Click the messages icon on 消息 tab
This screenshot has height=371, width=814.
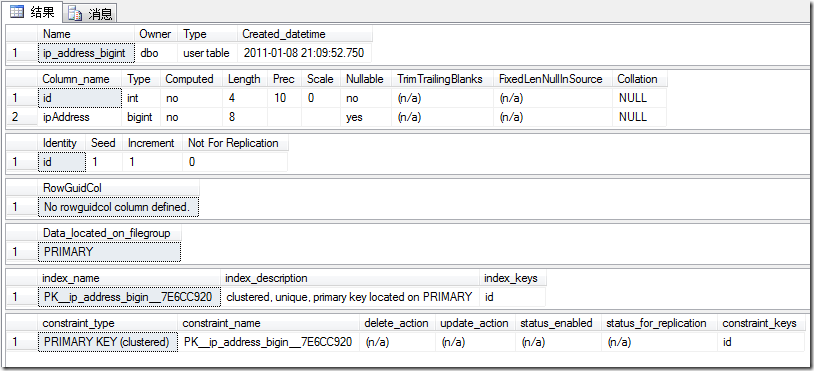coord(75,14)
